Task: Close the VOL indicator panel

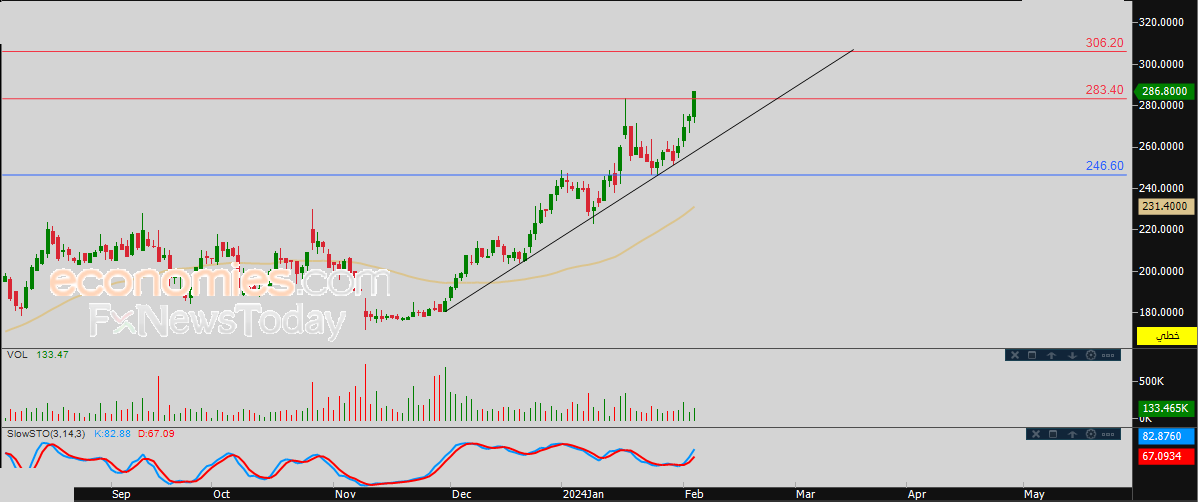Action: 1015,355
